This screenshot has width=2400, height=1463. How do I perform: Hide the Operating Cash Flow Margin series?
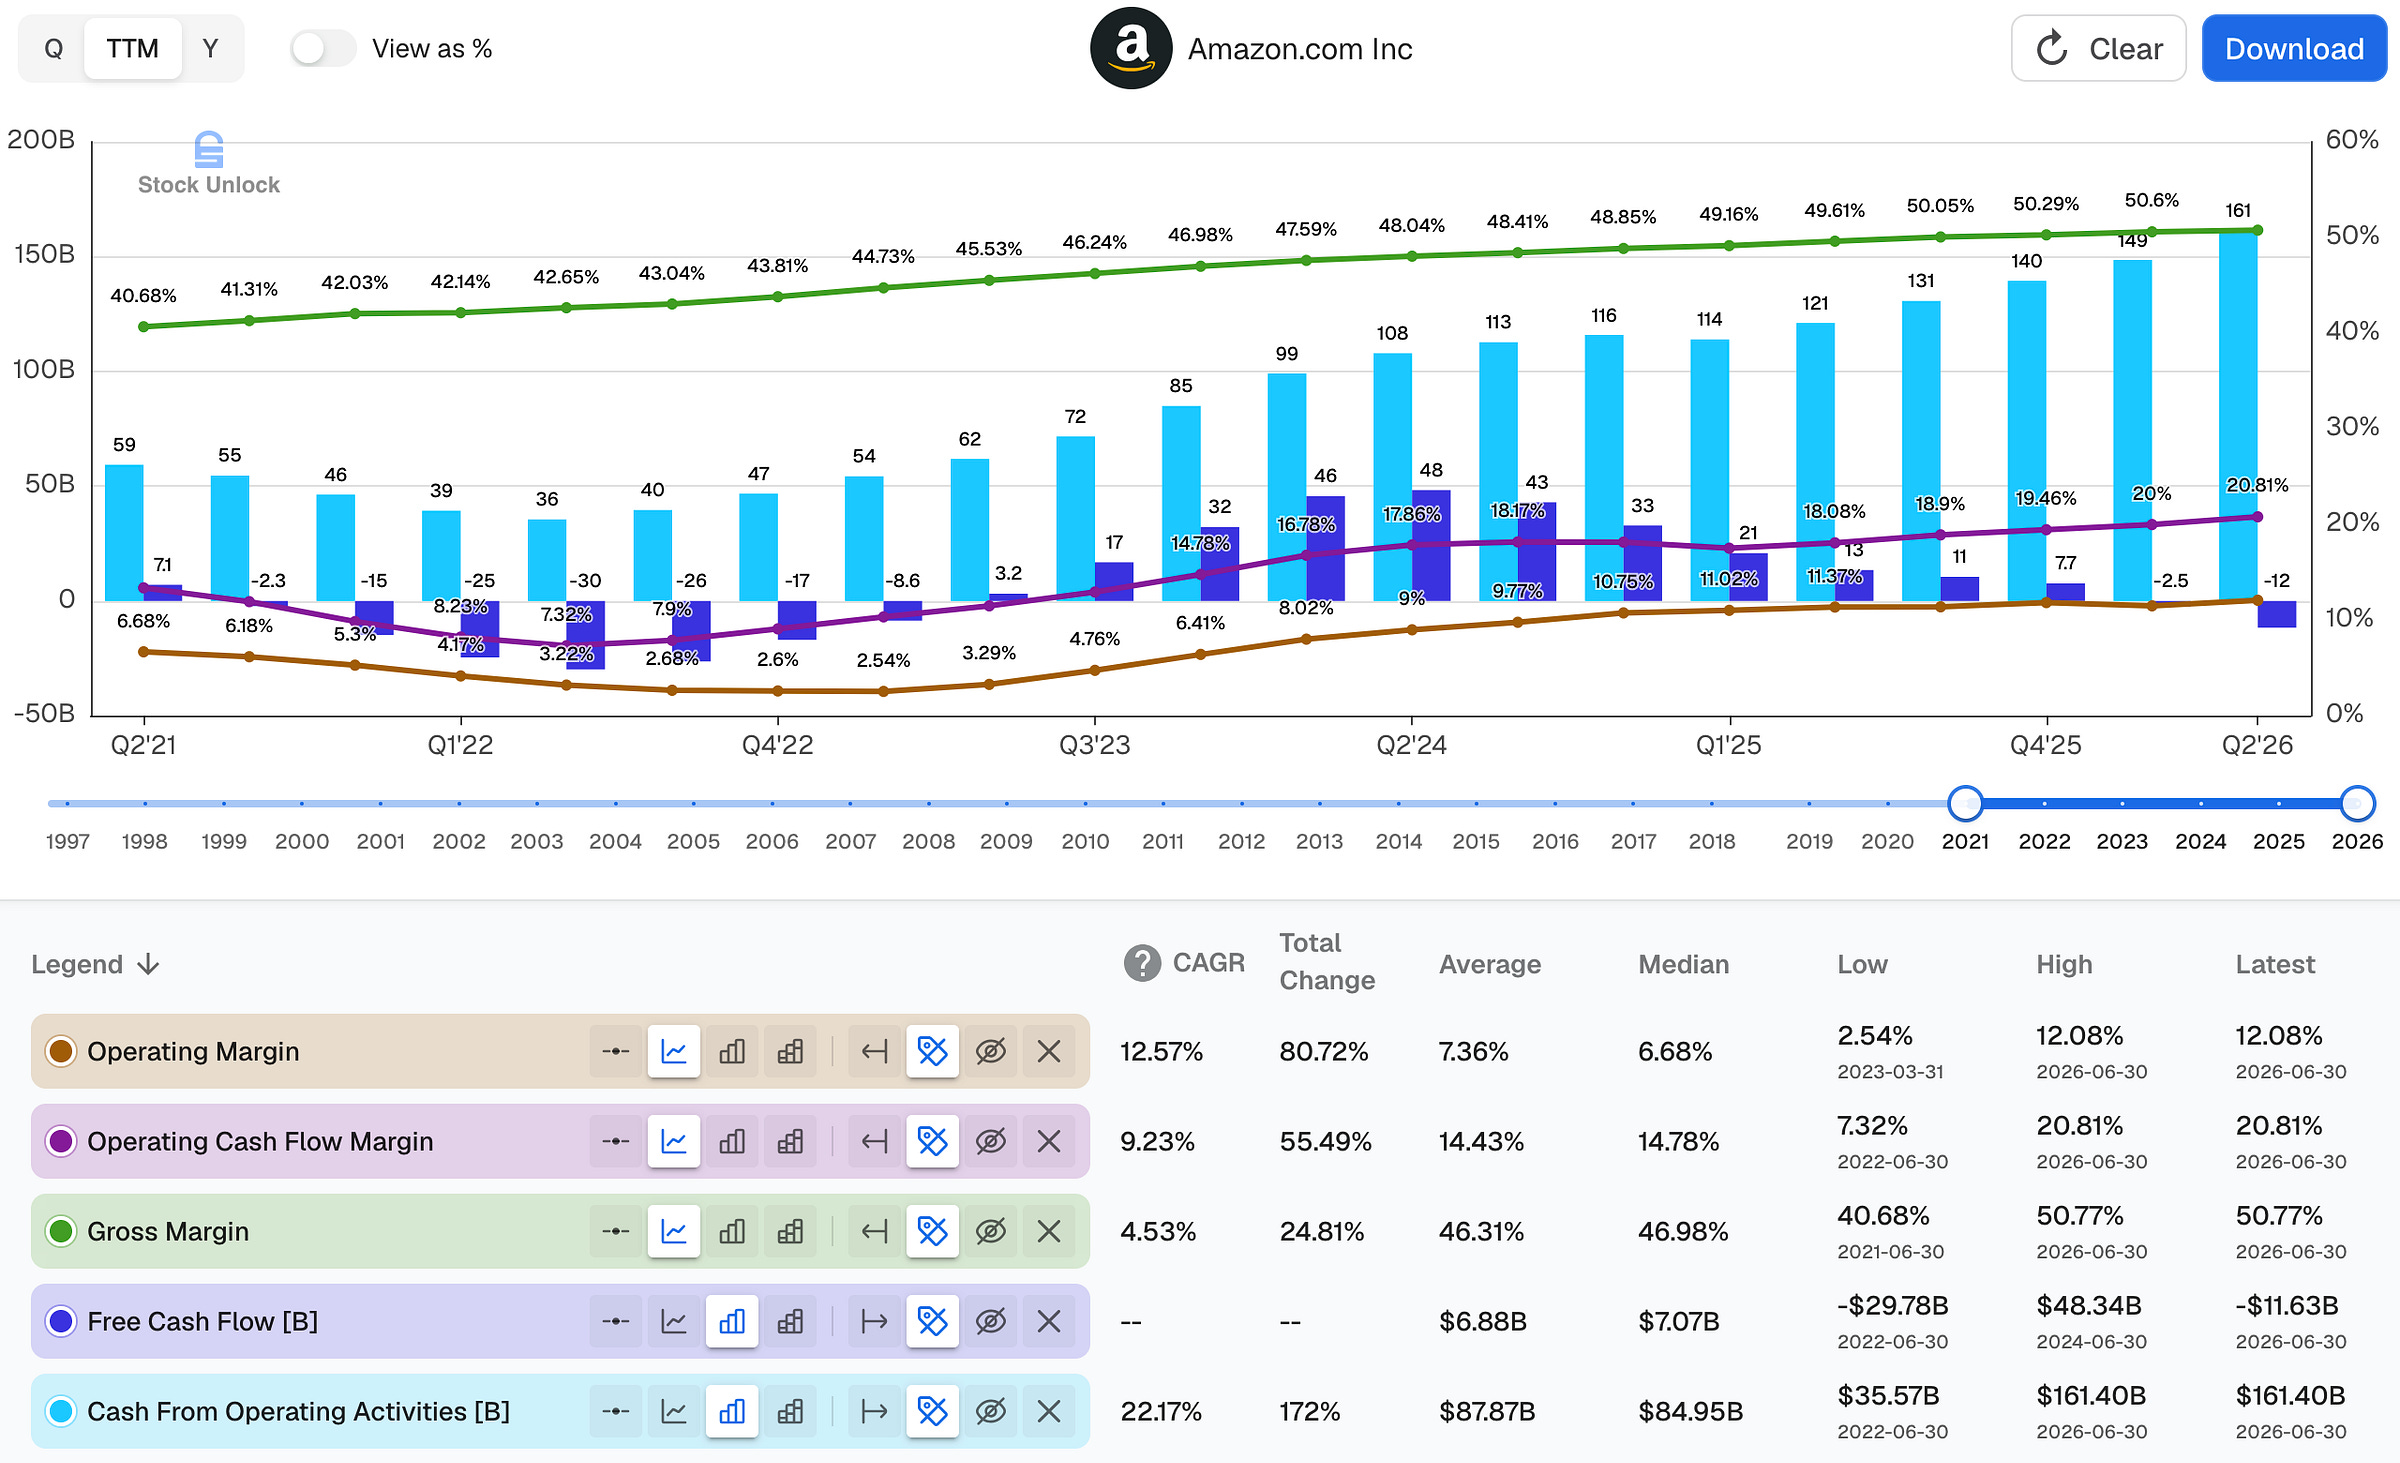991,1141
